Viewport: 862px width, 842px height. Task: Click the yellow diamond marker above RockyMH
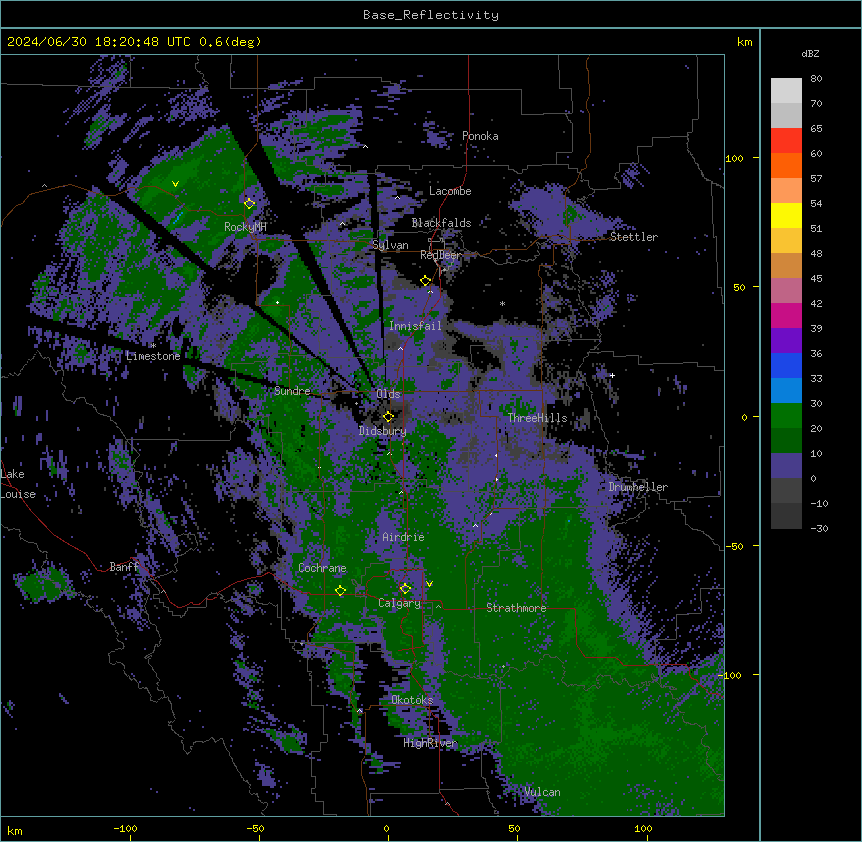pos(249,203)
